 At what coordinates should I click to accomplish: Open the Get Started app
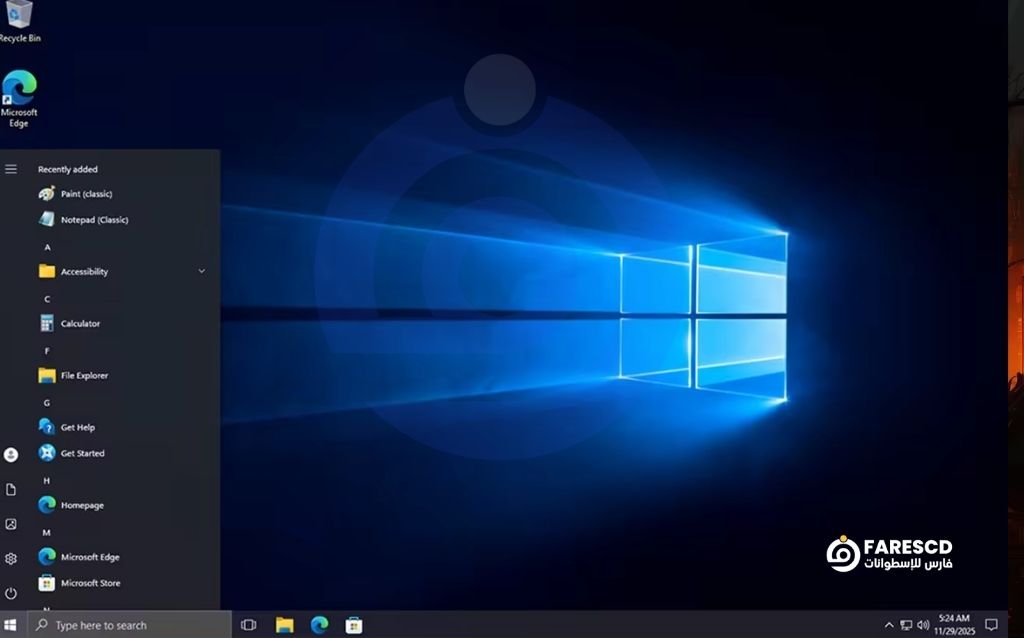coord(81,454)
